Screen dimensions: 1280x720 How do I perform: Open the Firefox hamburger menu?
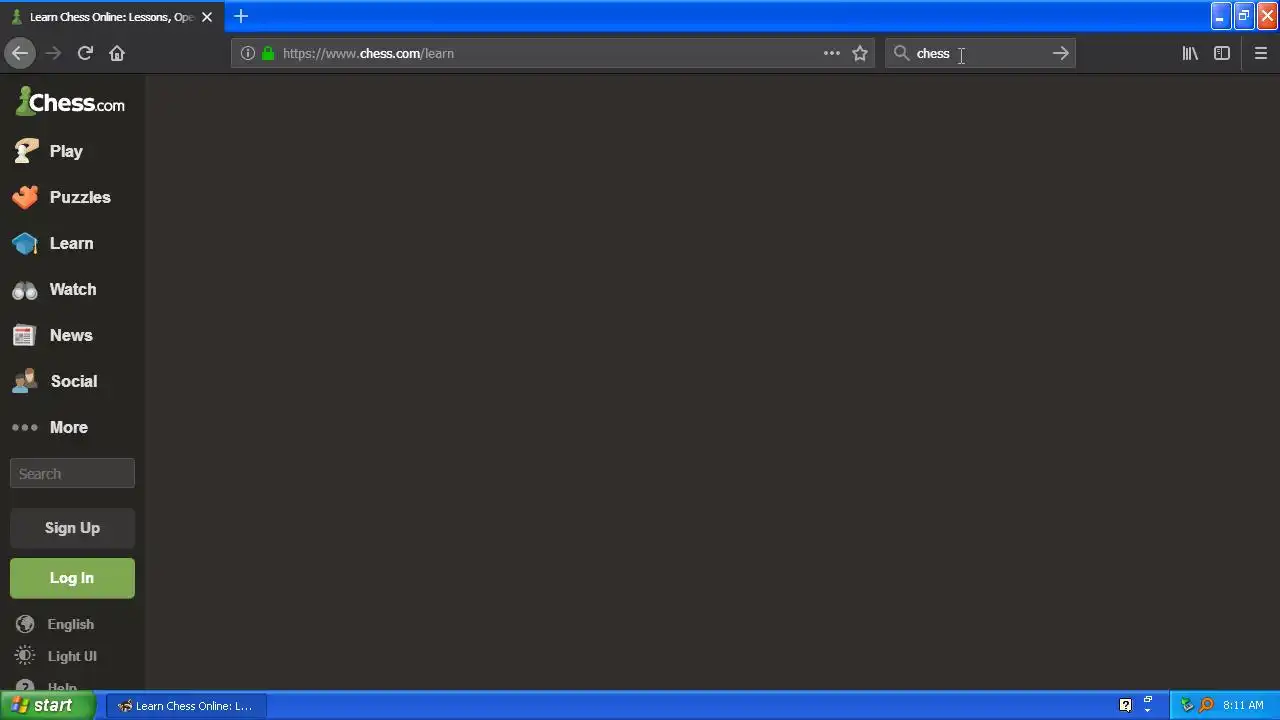click(1261, 53)
